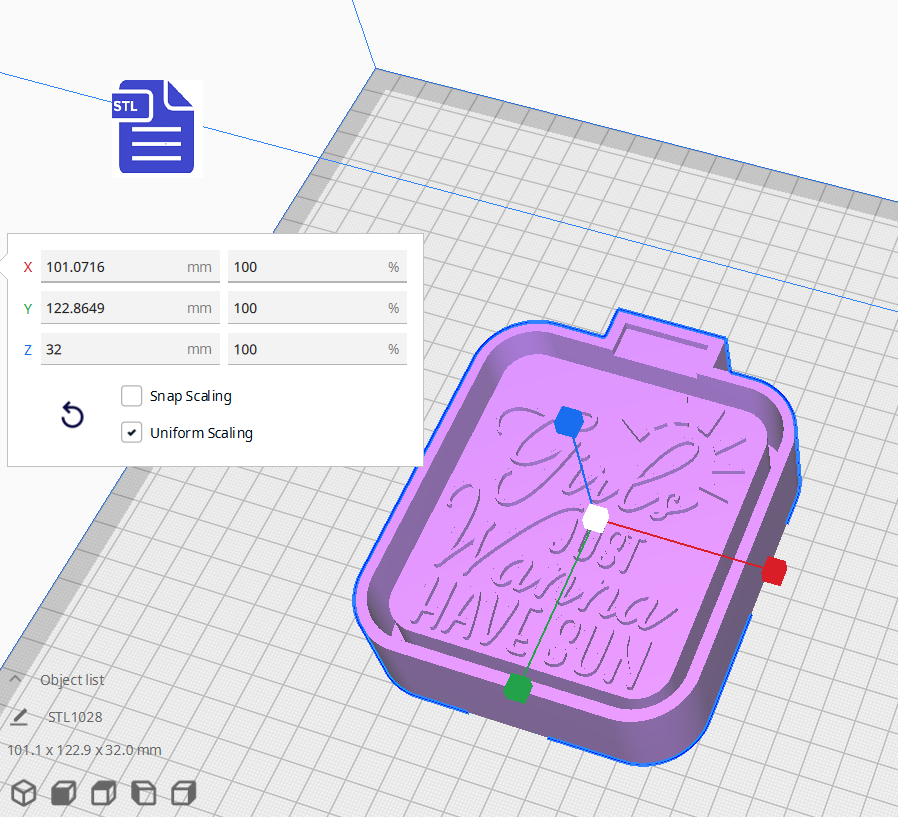Viewport: 898px width, 817px height.
Task: Collapse the Object list panel
Action: coord(14,679)
